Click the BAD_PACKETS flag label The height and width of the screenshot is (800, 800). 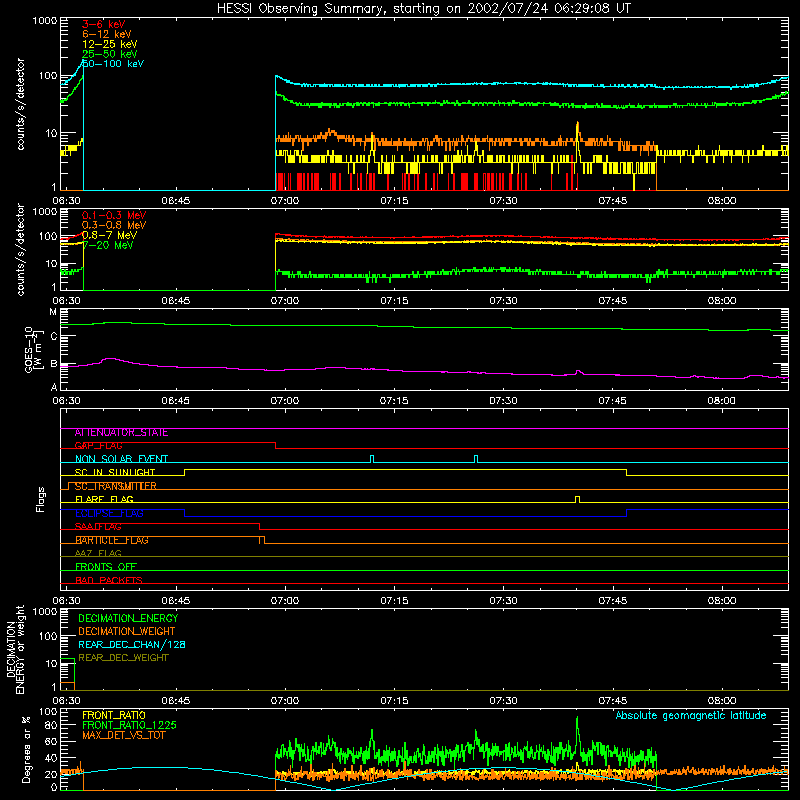pos(109,580)
